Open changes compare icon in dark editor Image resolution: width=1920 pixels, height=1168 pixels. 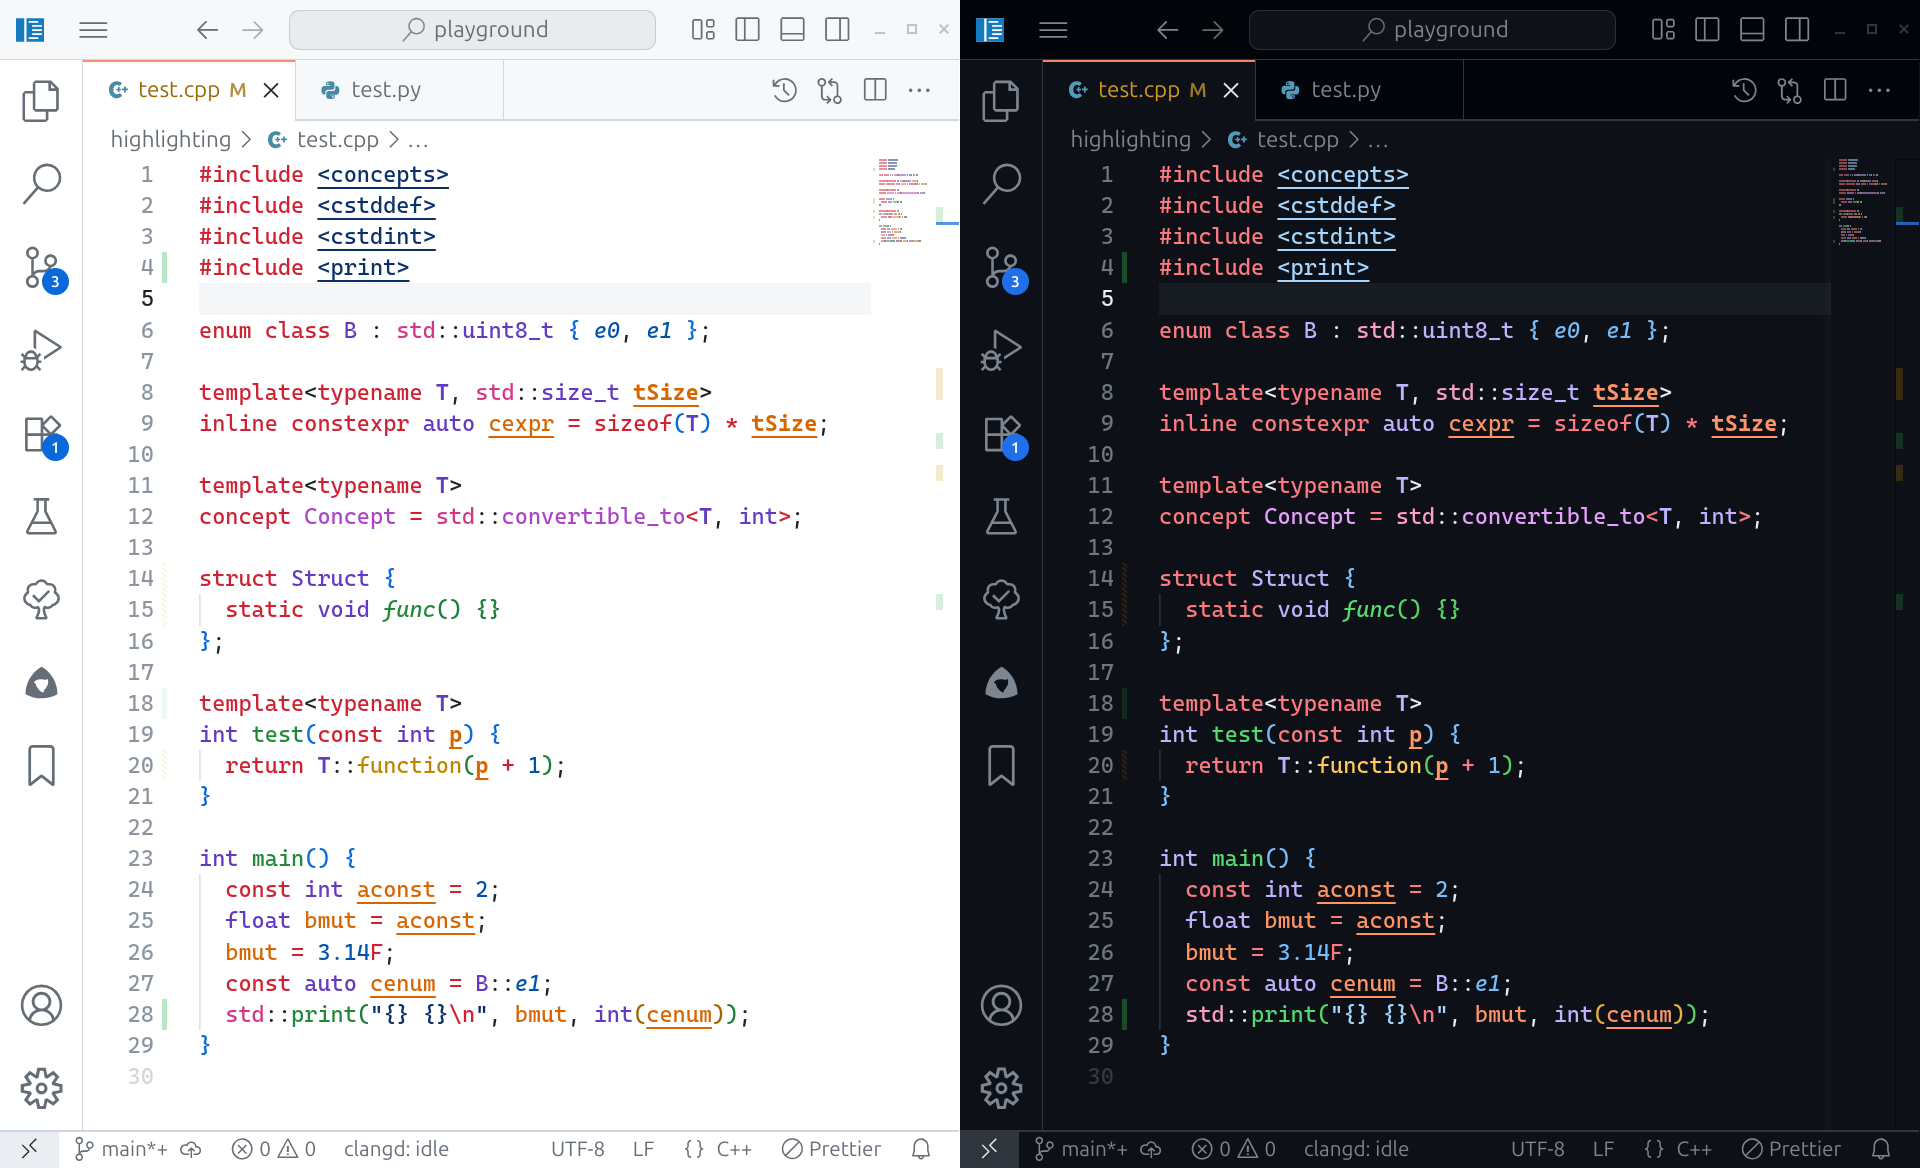click(x=1789, y=90)
